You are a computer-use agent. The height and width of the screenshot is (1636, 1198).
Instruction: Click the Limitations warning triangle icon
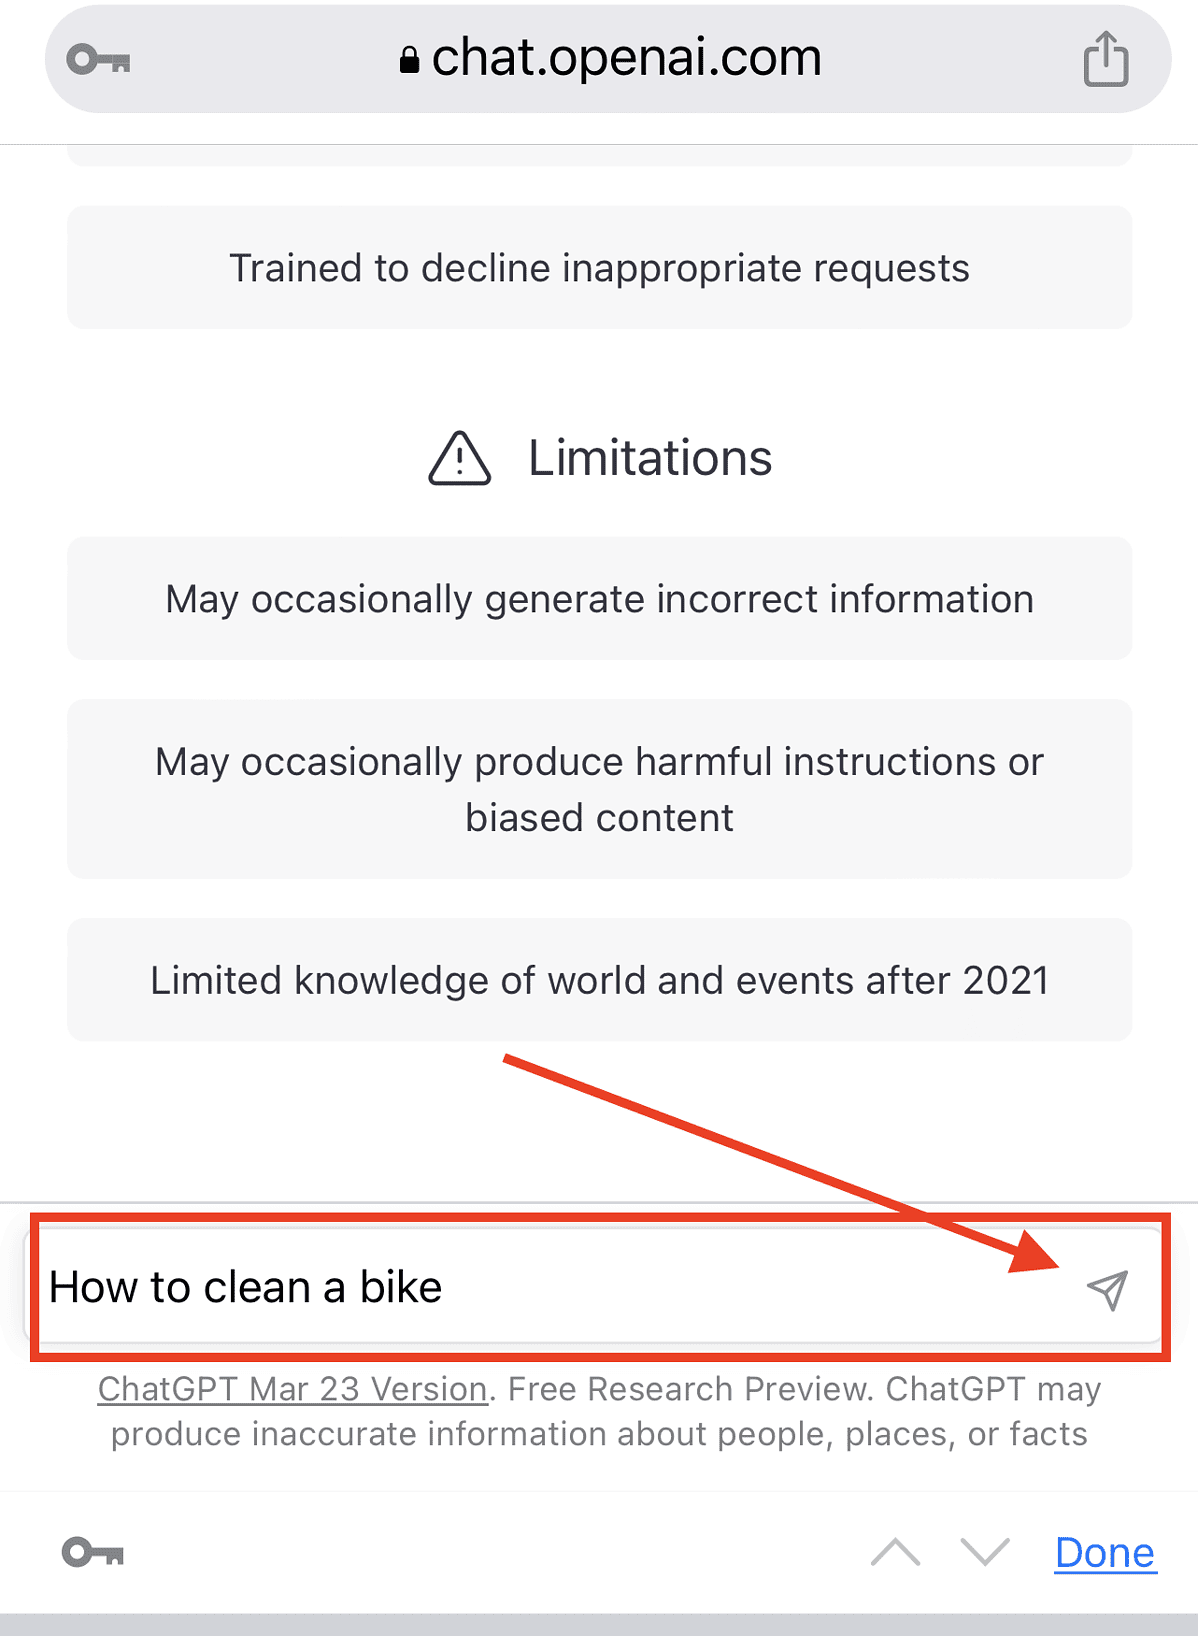coord(459,458)
